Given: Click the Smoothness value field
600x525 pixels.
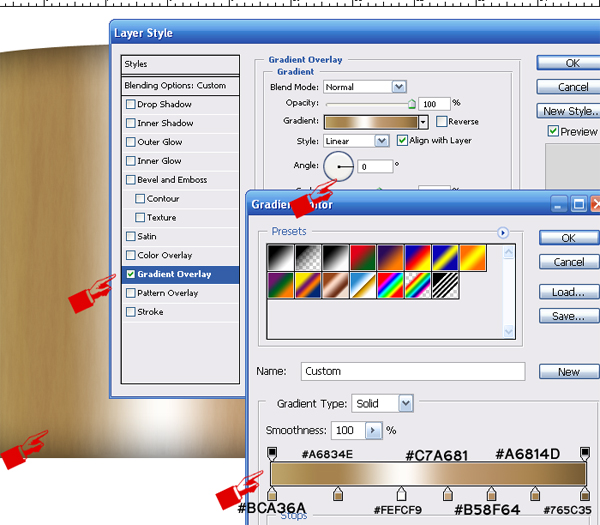Looking at the screenshot, I should (x=348, y=430).
